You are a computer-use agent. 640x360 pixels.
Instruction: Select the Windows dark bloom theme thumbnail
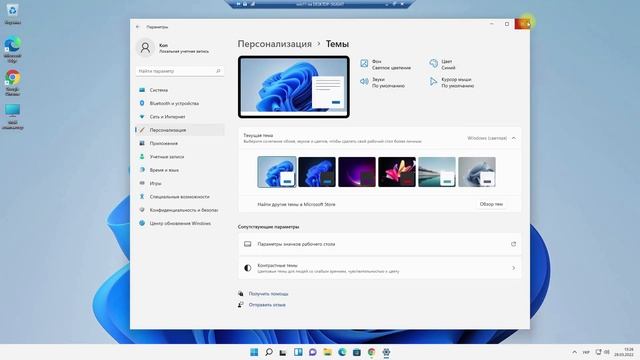pos(317,172)
